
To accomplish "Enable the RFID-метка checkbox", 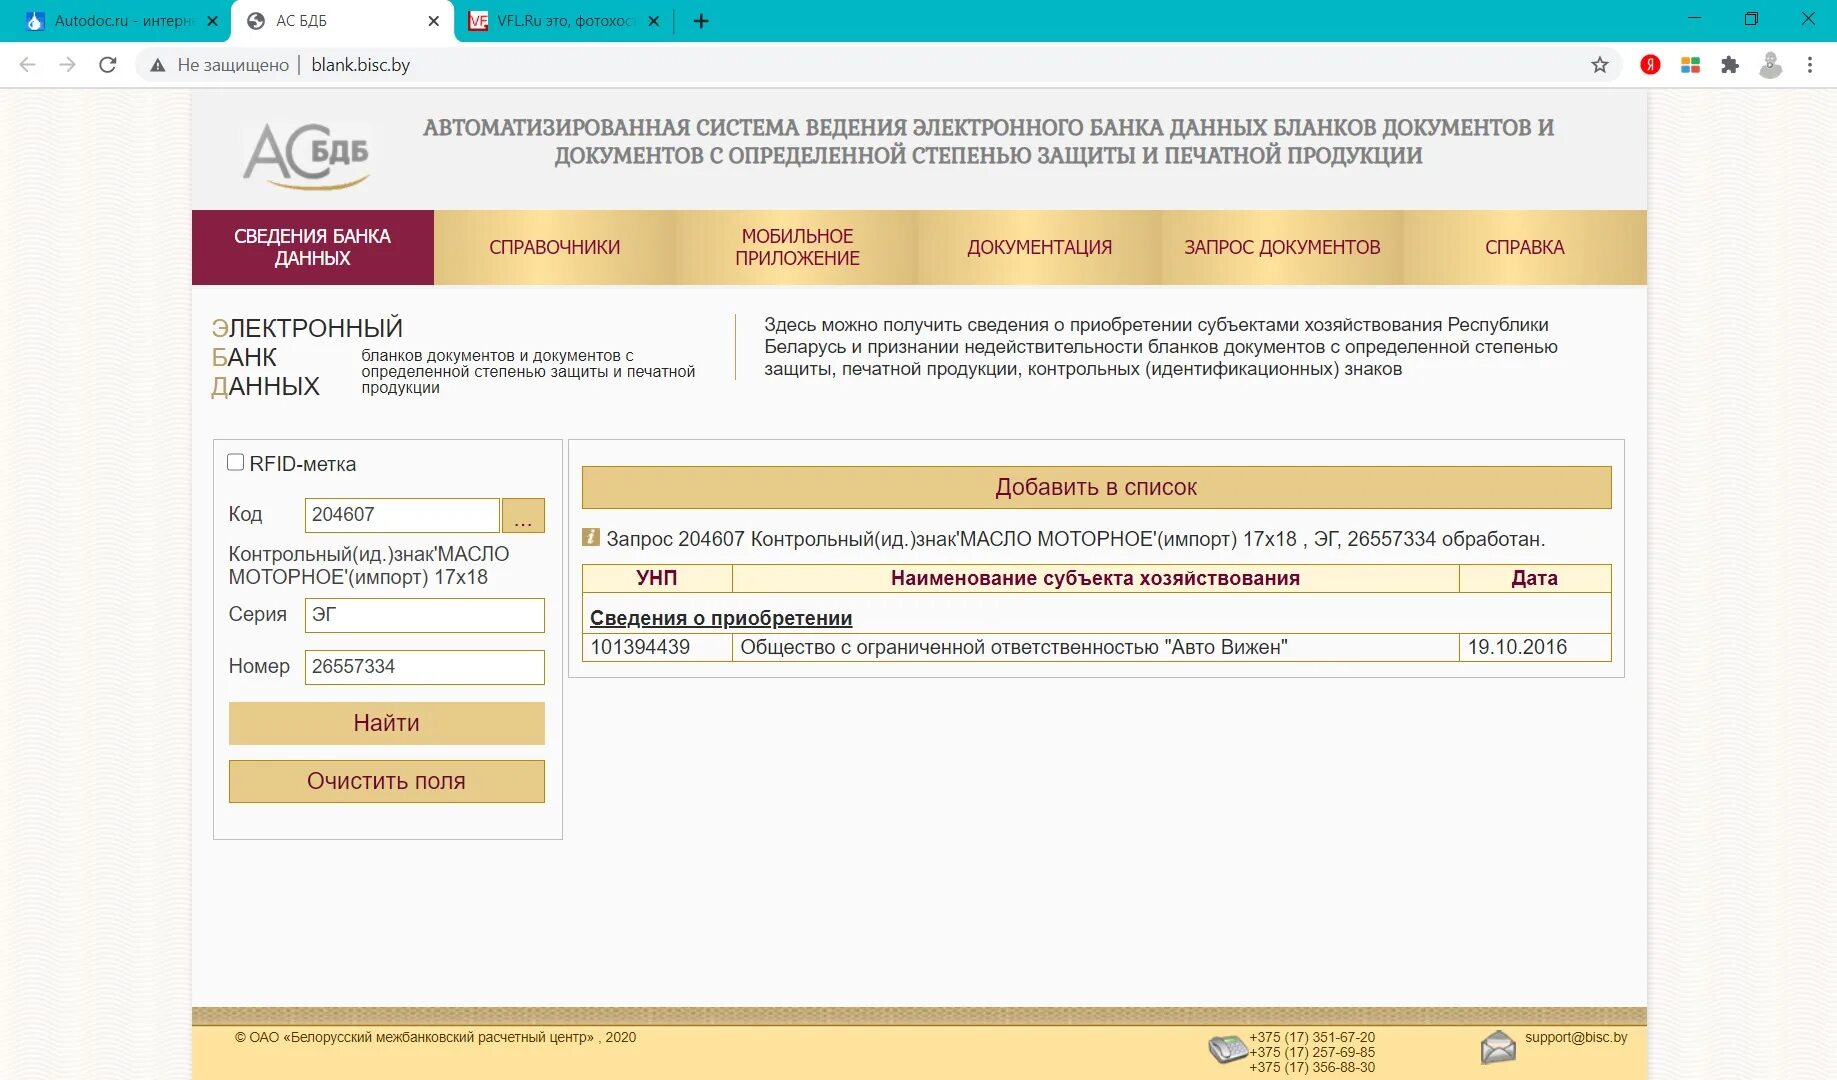I will [x=236, y=462].
